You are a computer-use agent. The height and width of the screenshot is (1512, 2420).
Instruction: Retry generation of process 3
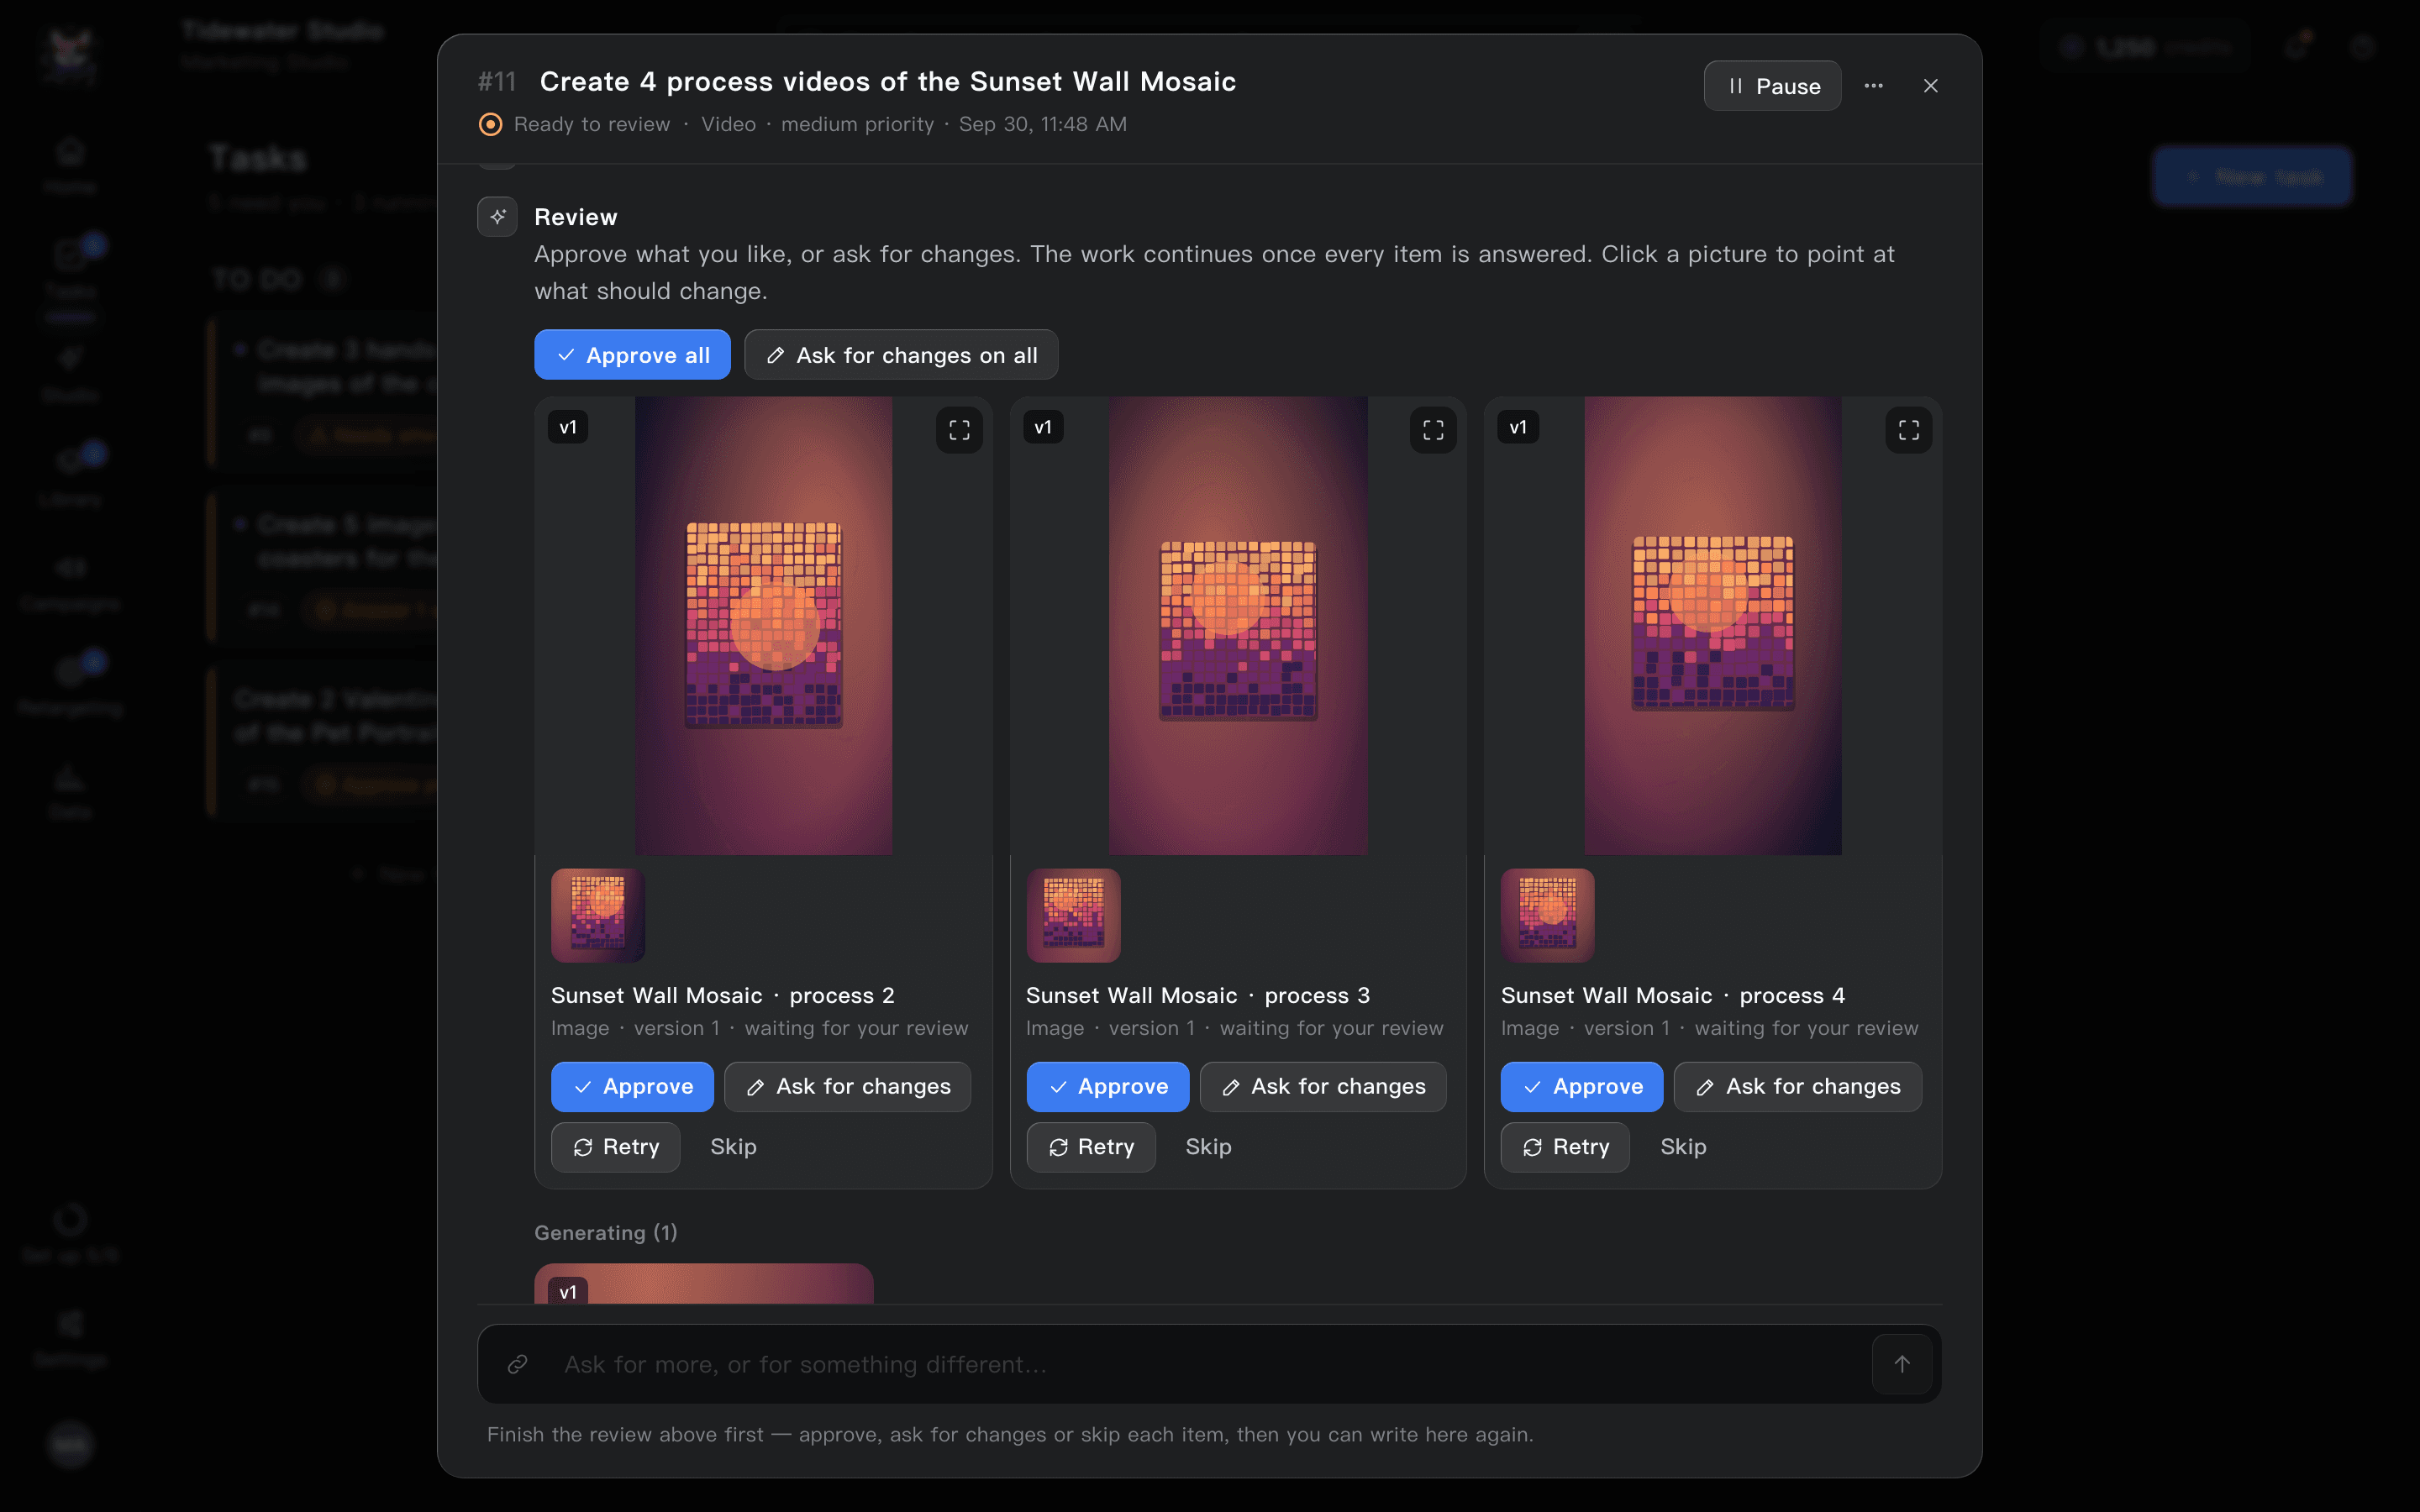click(1091, 1147)
